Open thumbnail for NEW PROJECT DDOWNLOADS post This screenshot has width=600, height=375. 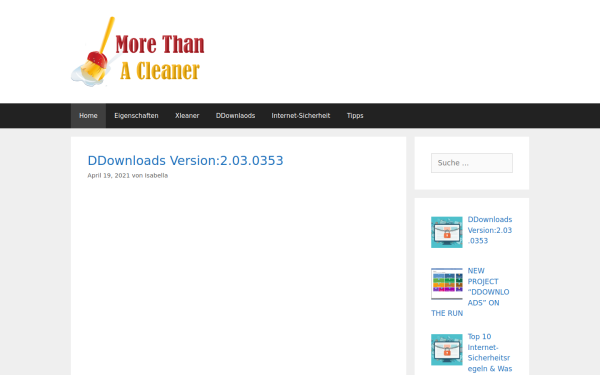click(x=447, y=284)
